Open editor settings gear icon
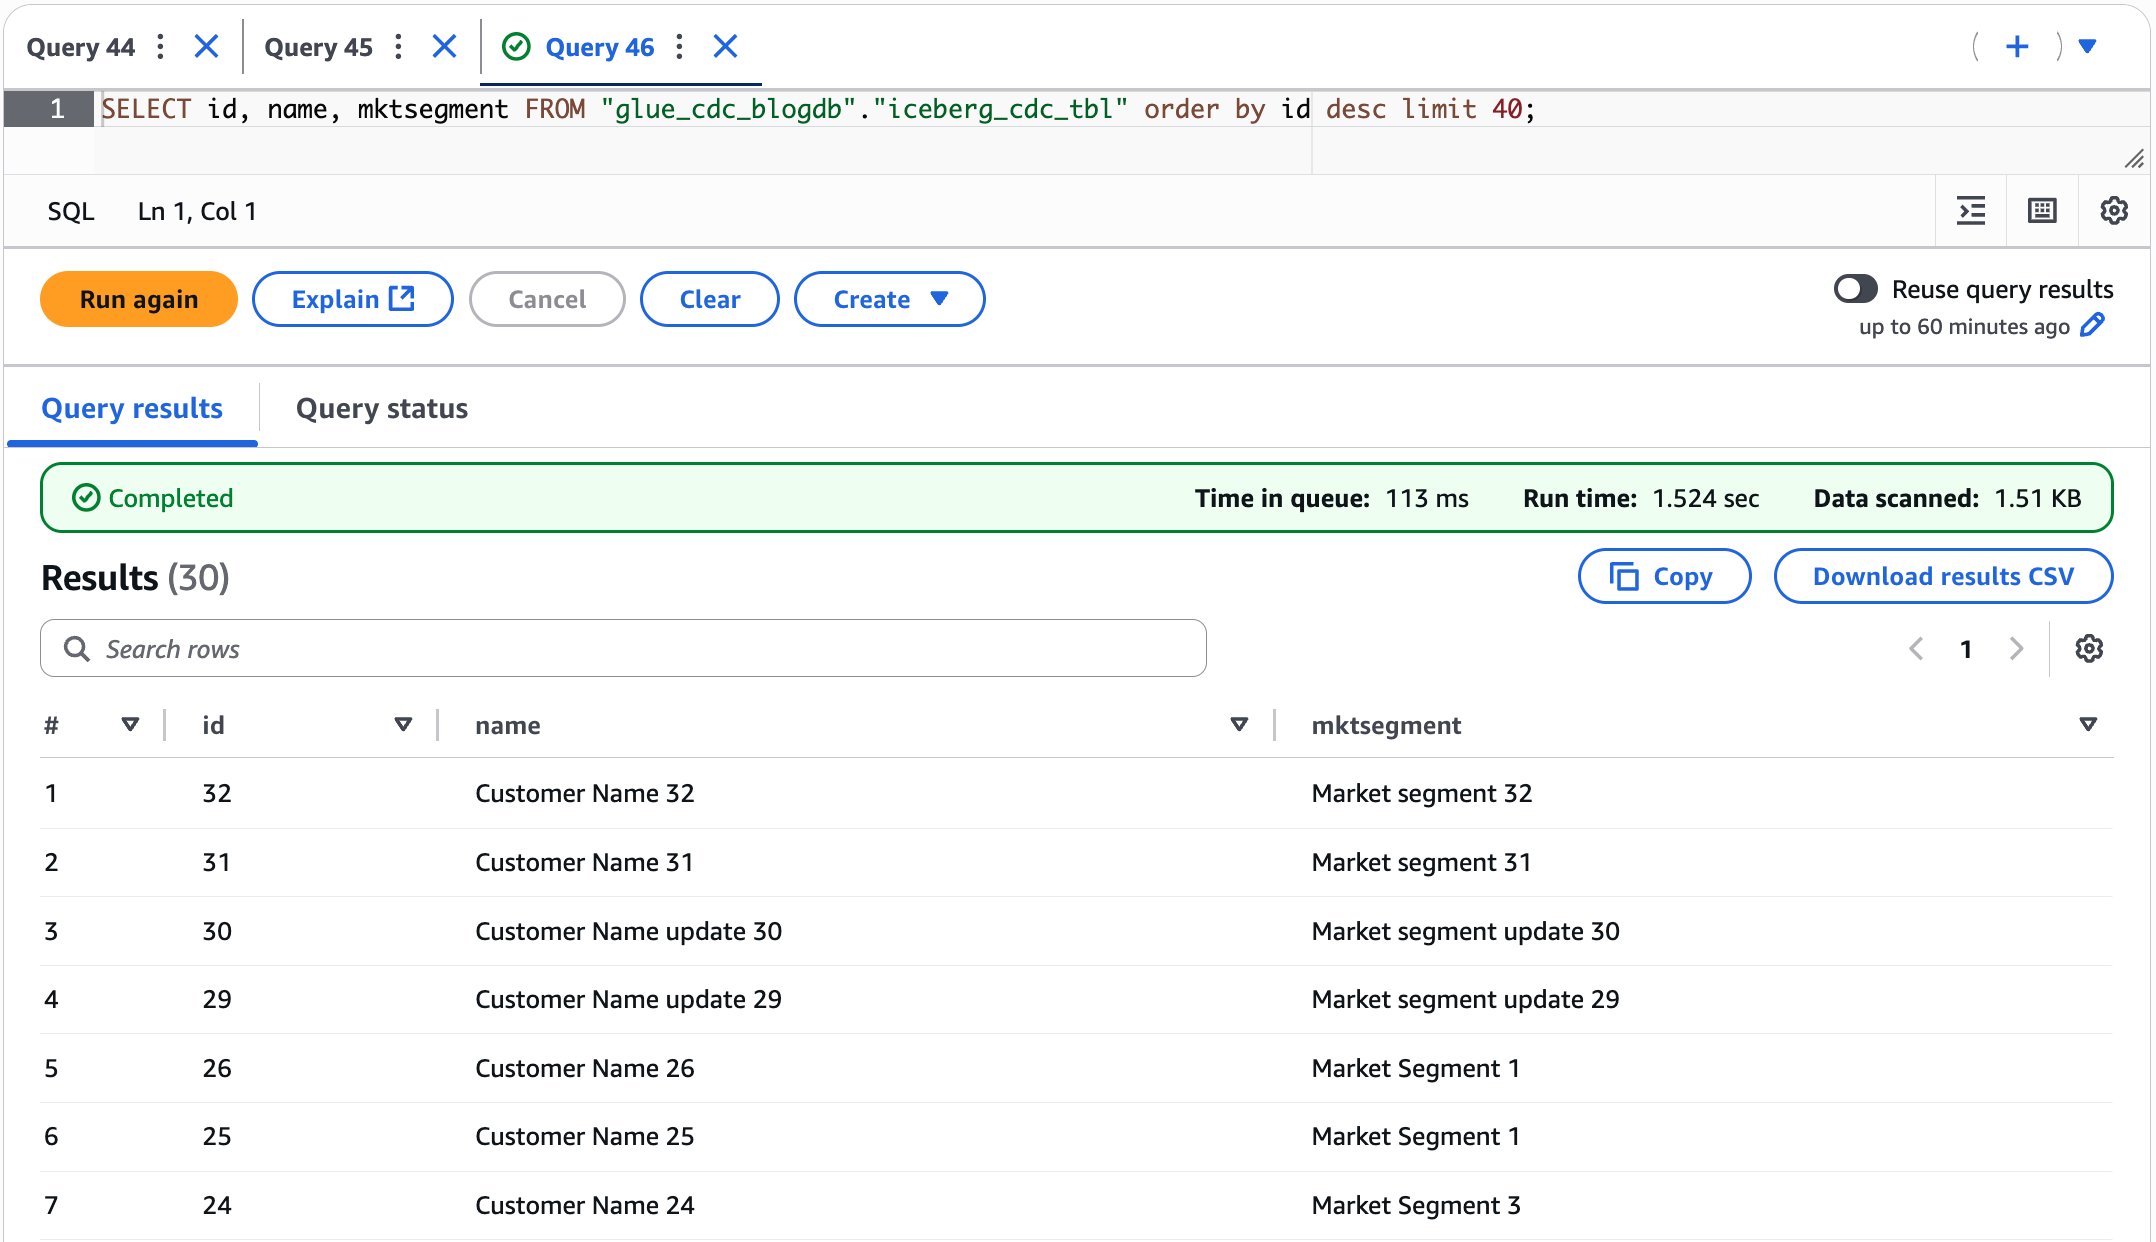Image resolution: width=2156 pixels, height=1242 pixels. [x=2113, y=211]
